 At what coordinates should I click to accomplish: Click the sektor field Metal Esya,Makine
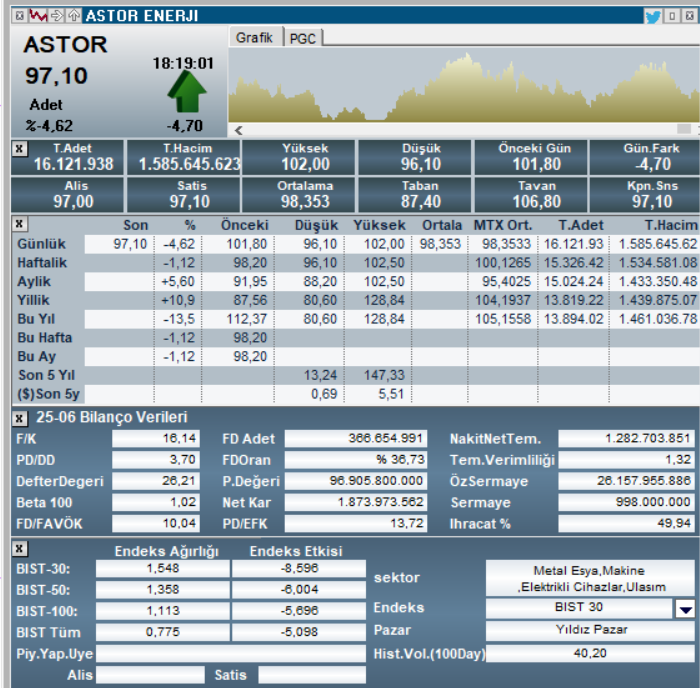tap(590, 578)
